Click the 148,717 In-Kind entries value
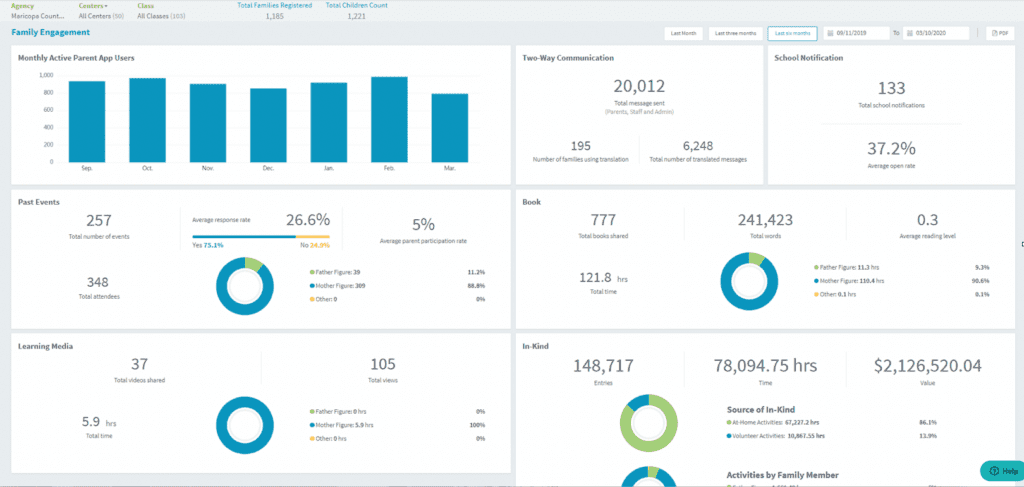Viewport: 1024px width, 487px height. [603, 366]
